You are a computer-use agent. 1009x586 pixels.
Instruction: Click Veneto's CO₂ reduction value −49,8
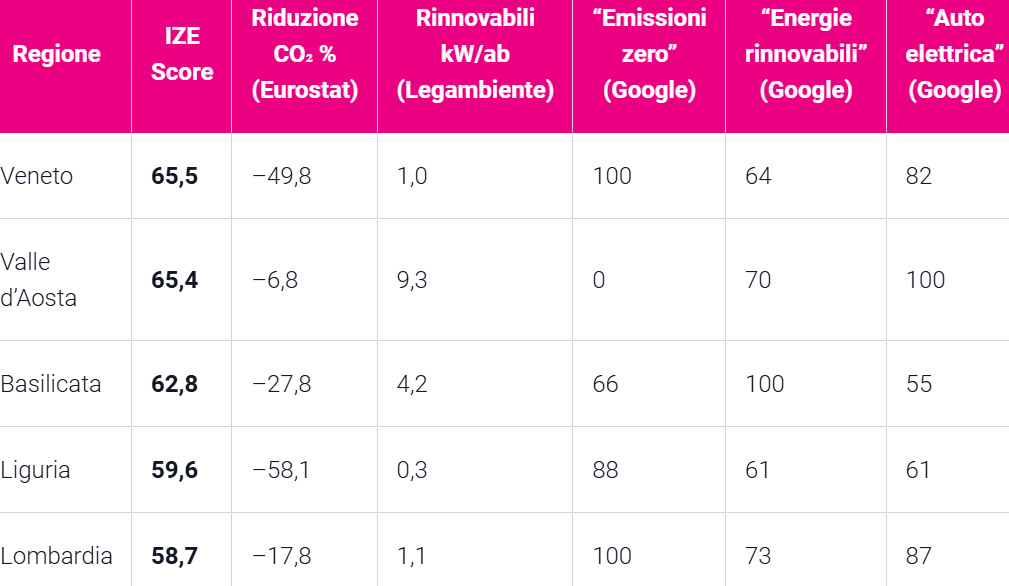pyautogui.click(x=282, y=176)
